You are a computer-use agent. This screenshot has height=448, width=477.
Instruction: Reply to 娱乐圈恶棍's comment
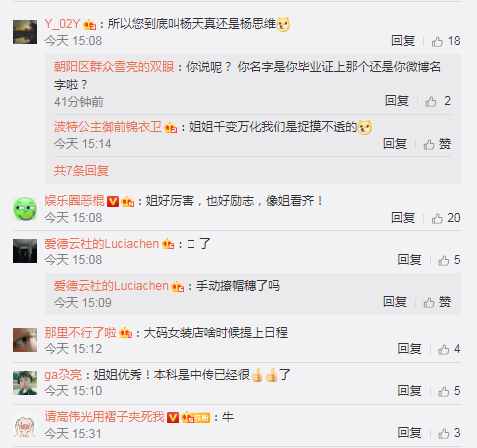pyautogui.click(x=403, y=218)
